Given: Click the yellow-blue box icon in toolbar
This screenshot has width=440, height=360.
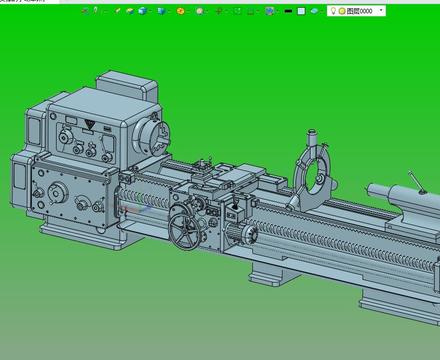Looking at the screenshot, I should pos(130,11).
